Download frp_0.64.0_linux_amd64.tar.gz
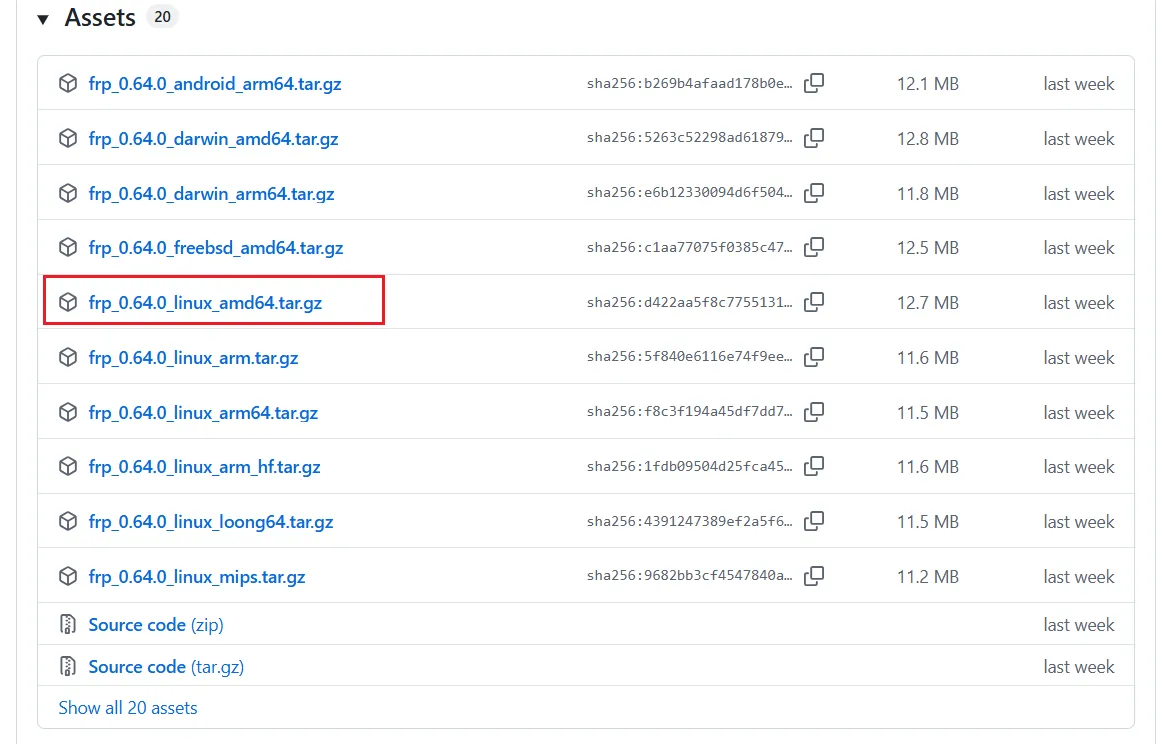The width and height of the screenshot is (1161, 744). tap(205, 303)
